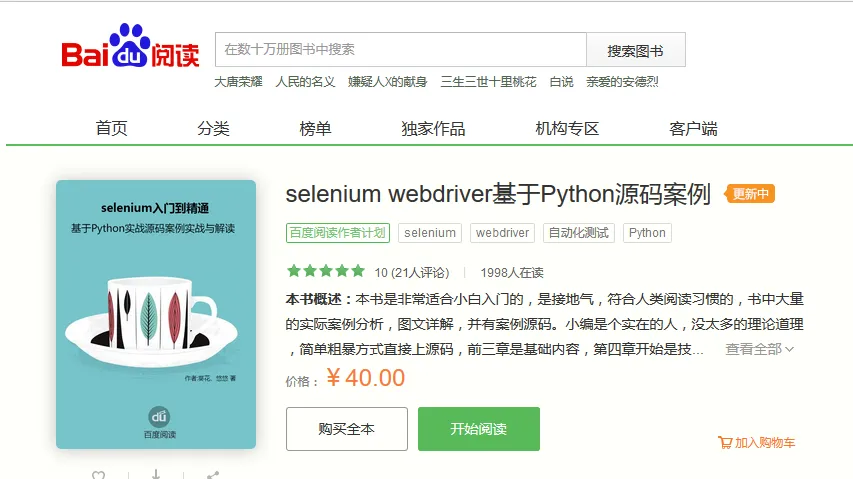Expand full description via 查看全部

759,349
